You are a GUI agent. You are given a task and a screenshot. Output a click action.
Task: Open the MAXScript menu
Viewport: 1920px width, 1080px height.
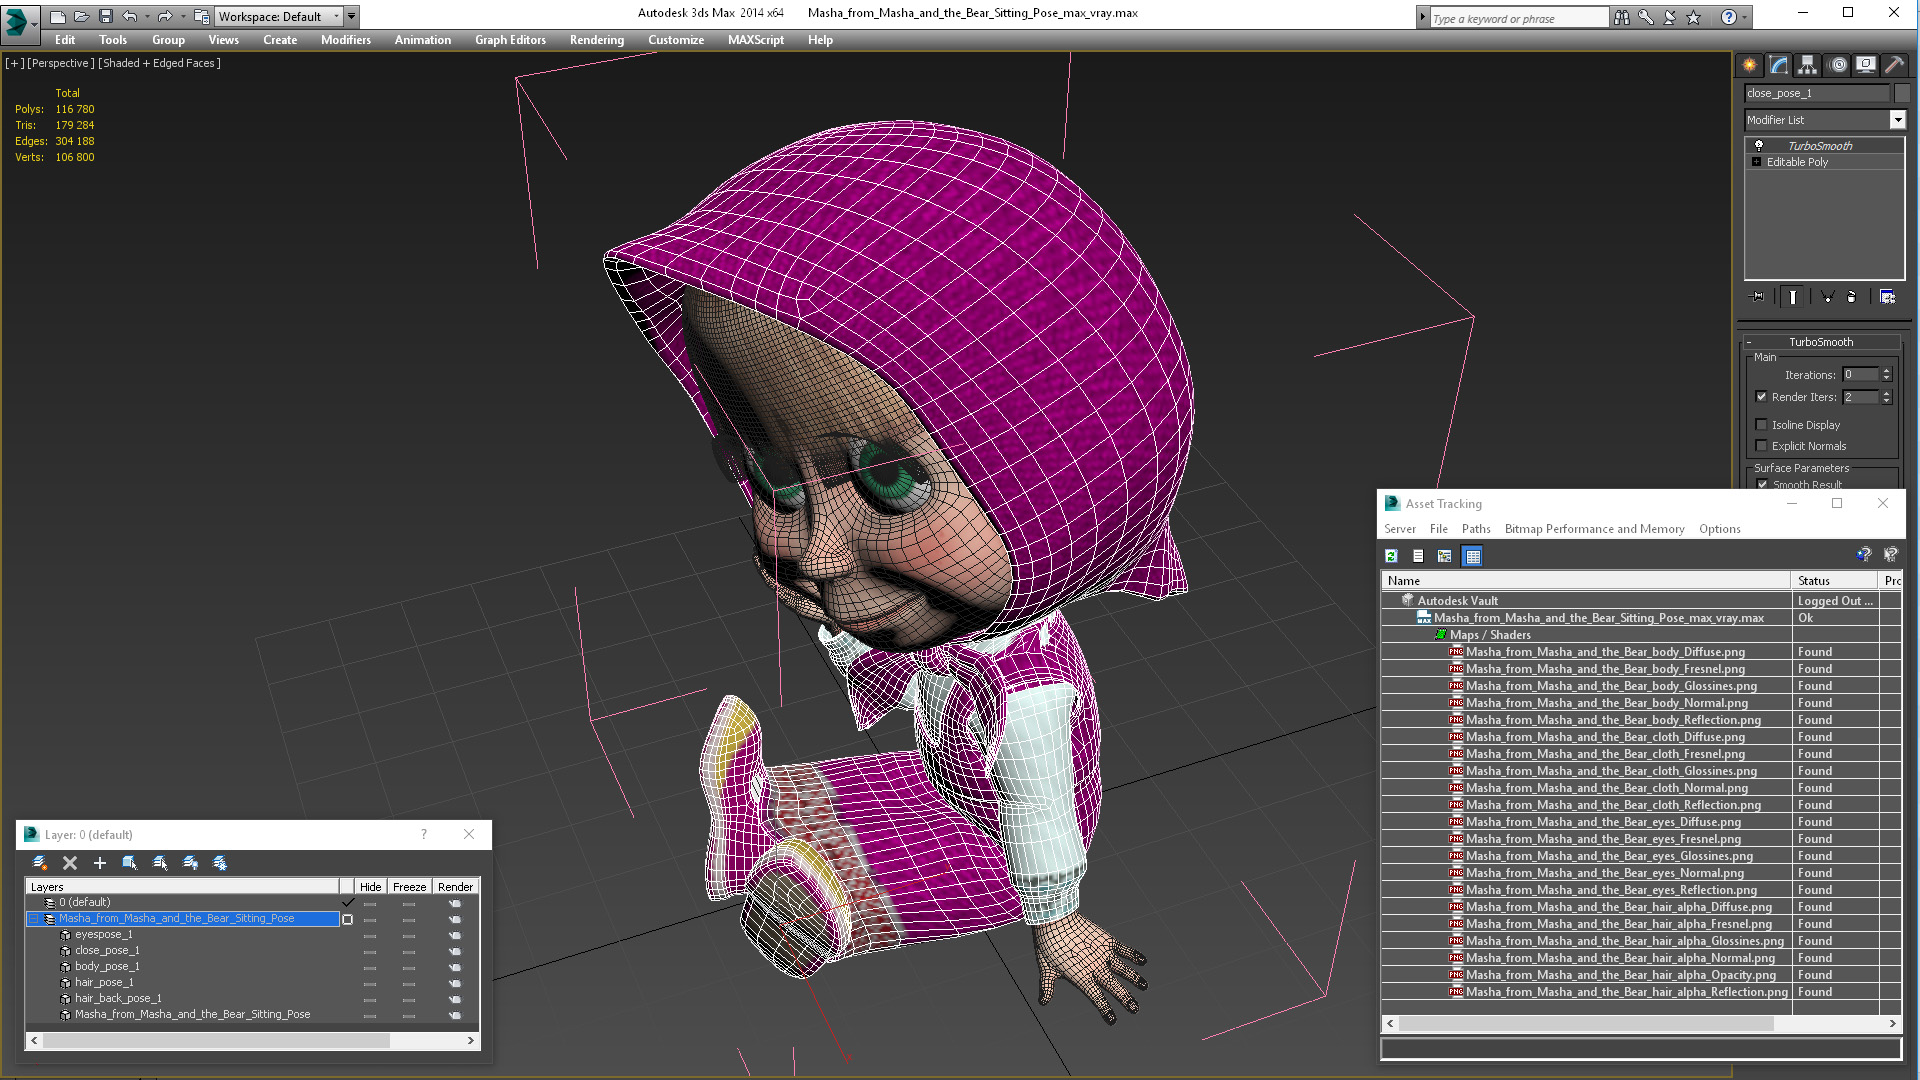click(756, 40)
